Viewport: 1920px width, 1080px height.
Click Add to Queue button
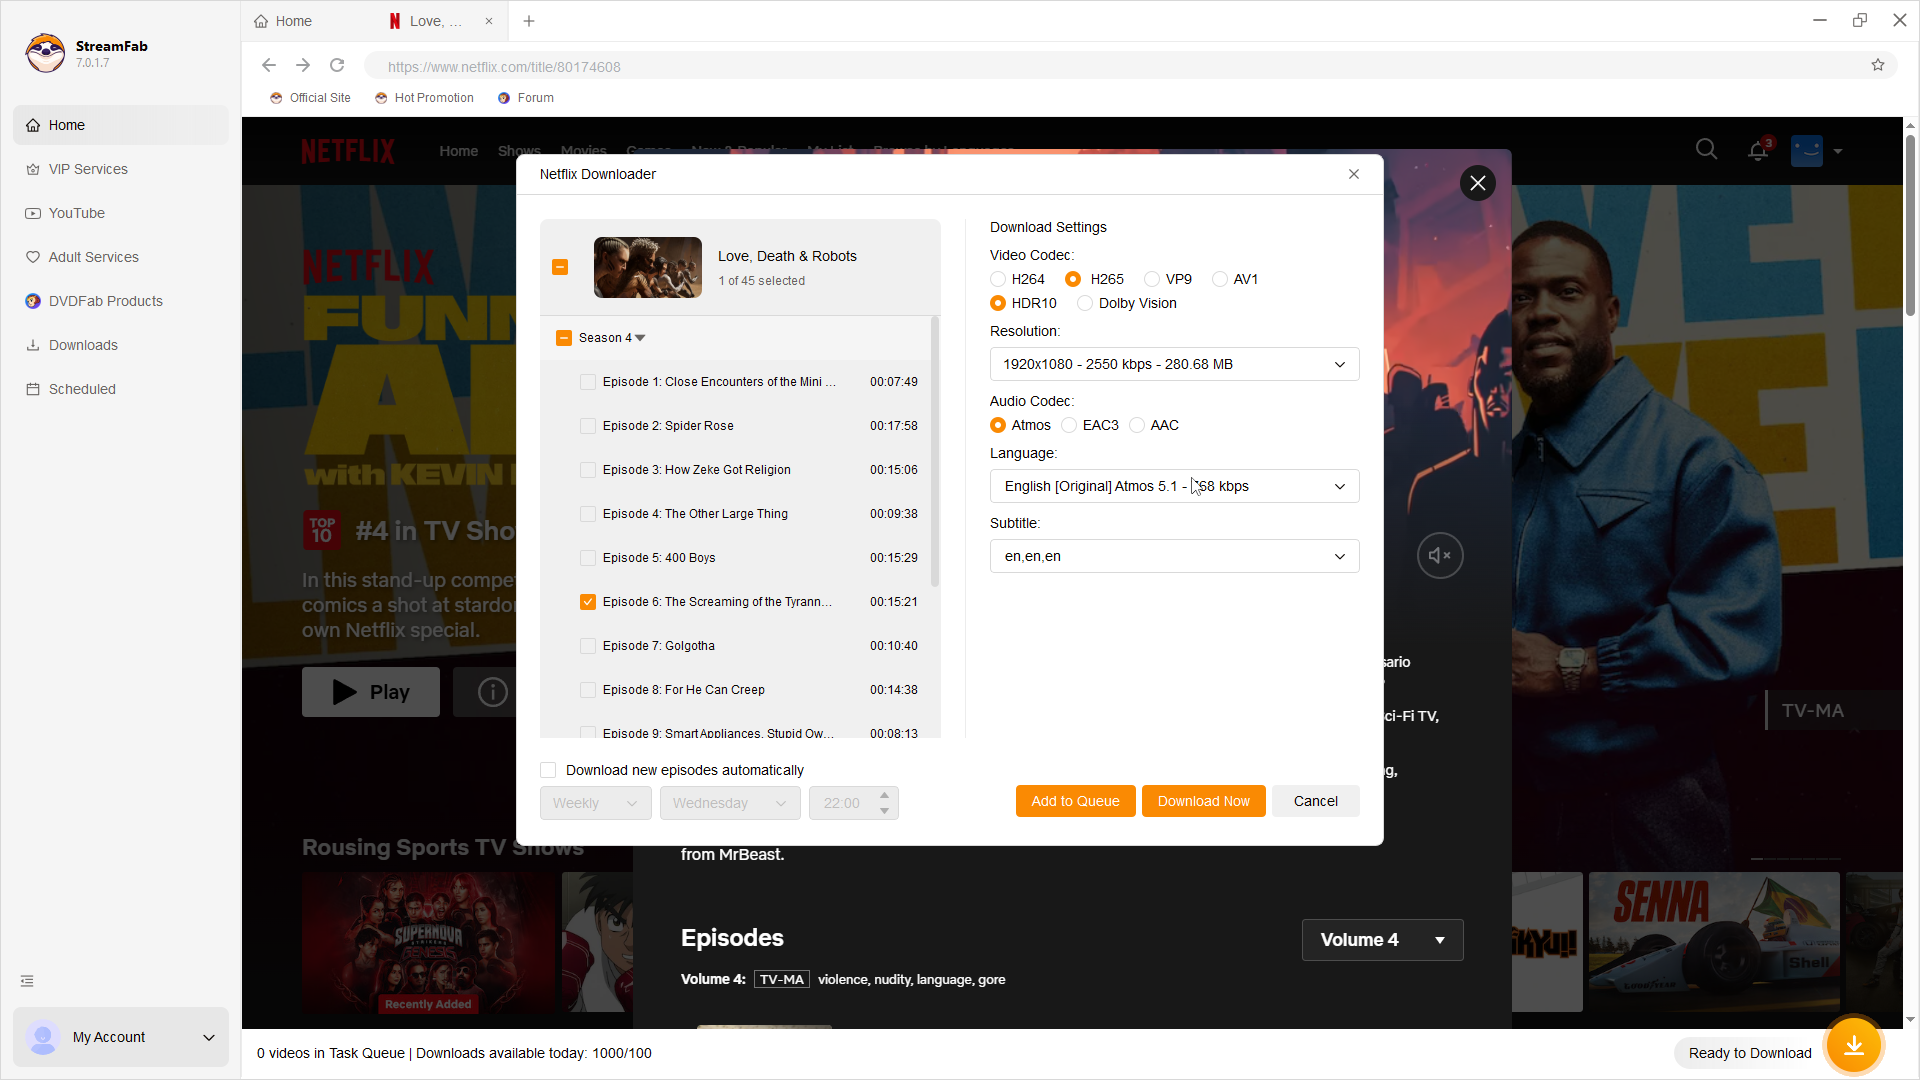(1075, 801)
